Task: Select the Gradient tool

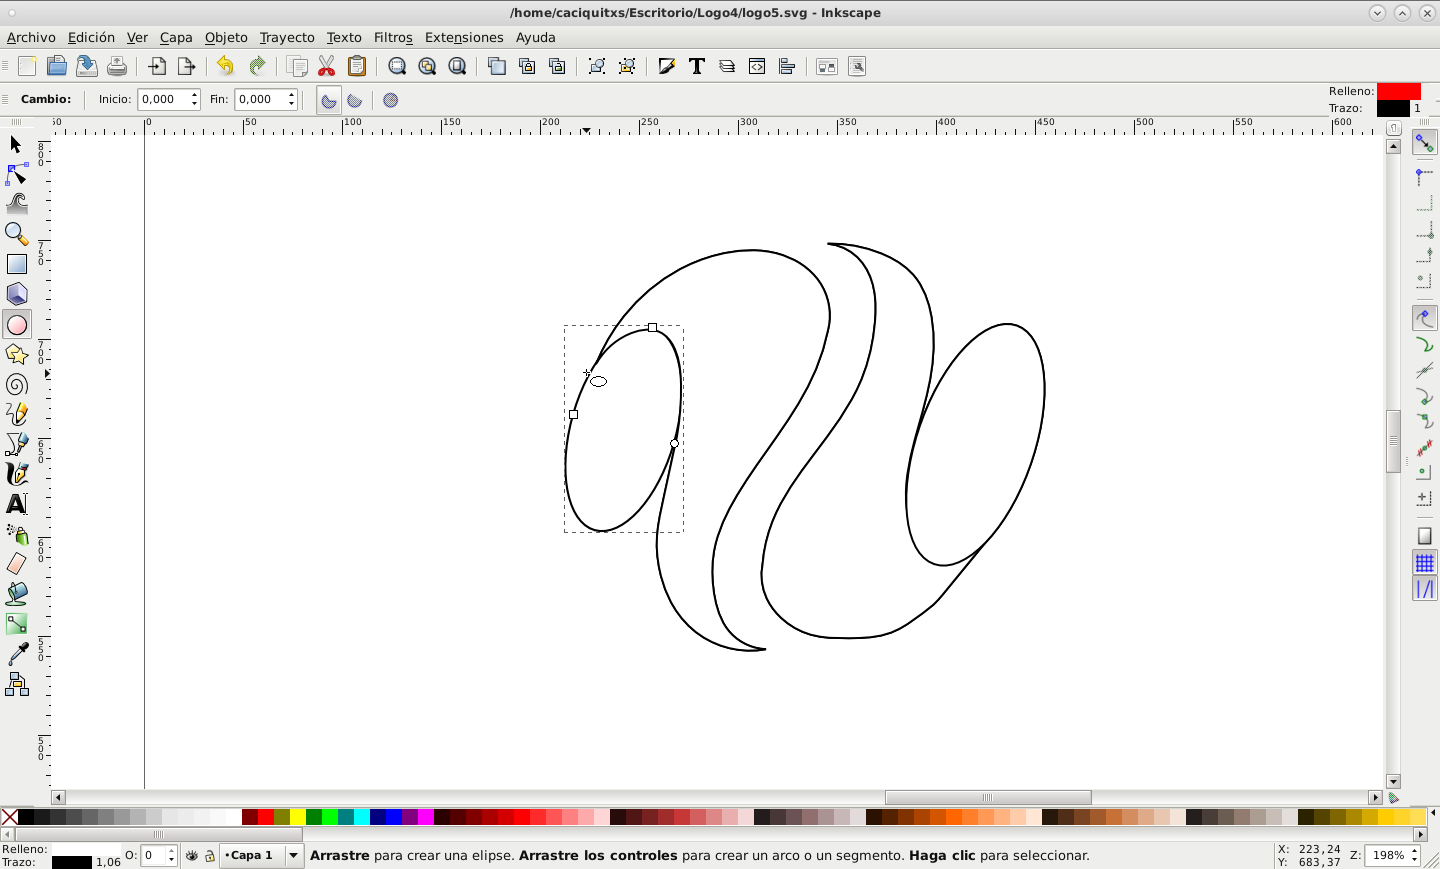Action: click(16, 624)
